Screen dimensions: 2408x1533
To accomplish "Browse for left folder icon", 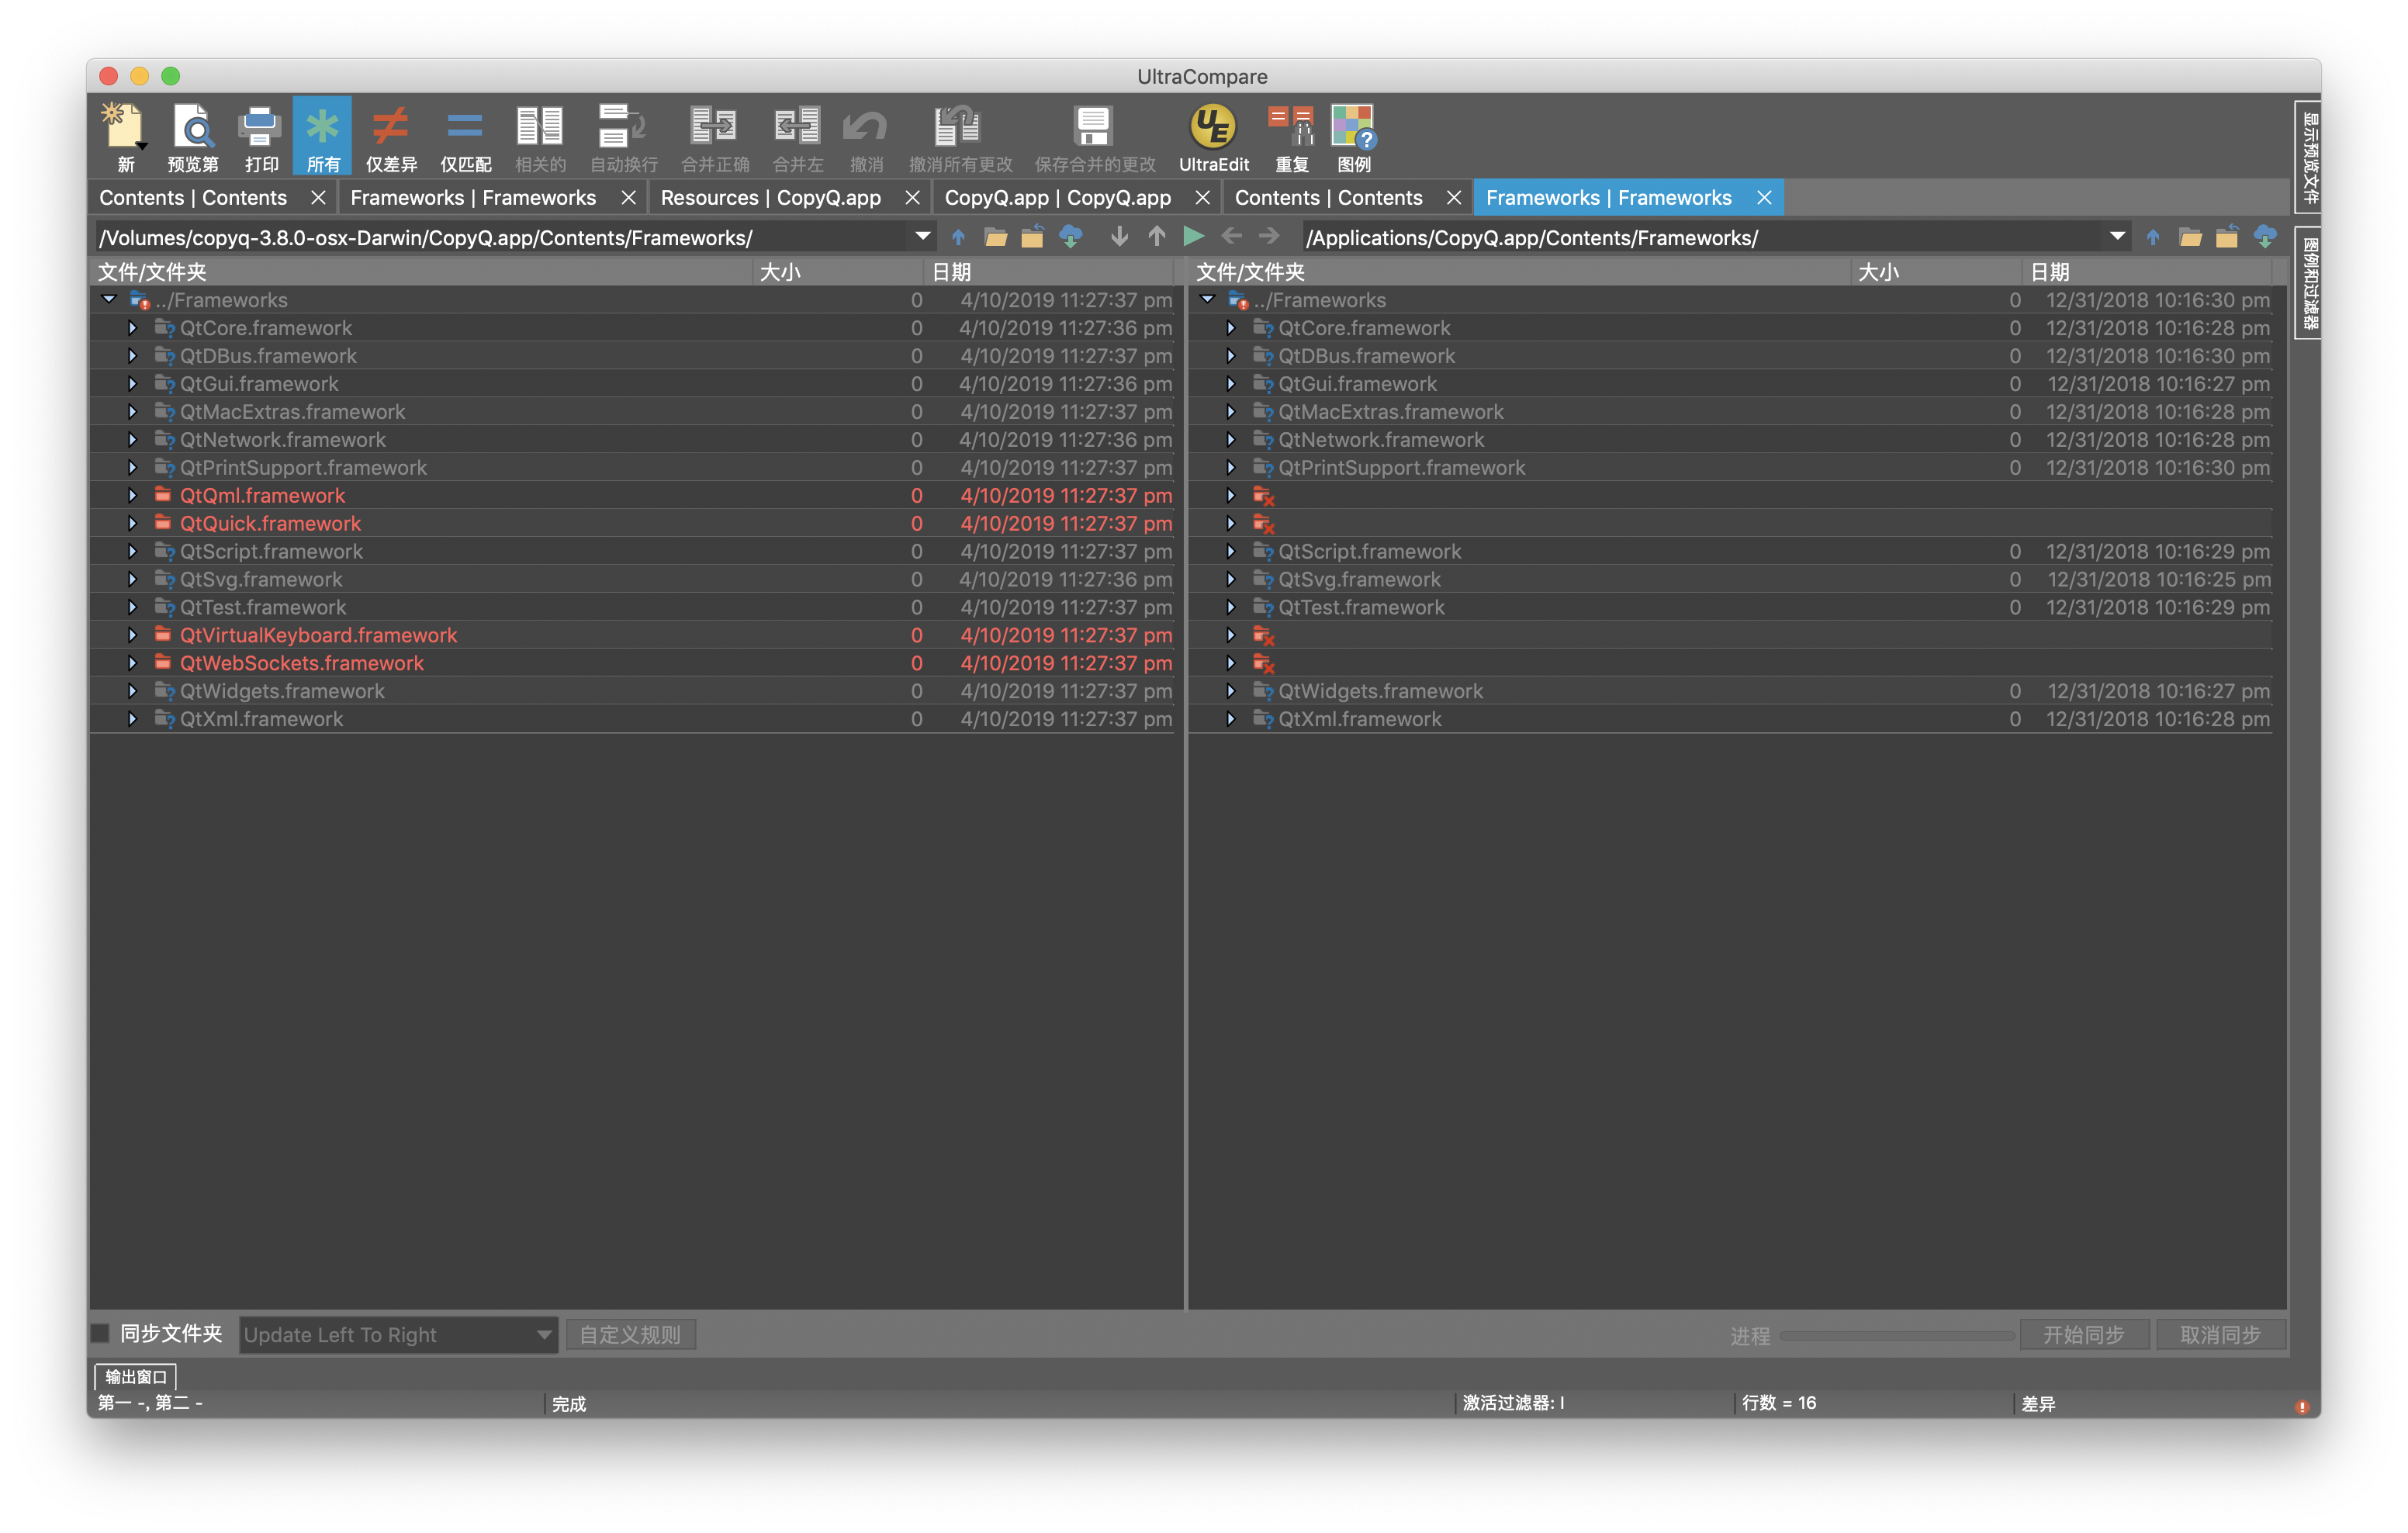I will pos(995,237).
